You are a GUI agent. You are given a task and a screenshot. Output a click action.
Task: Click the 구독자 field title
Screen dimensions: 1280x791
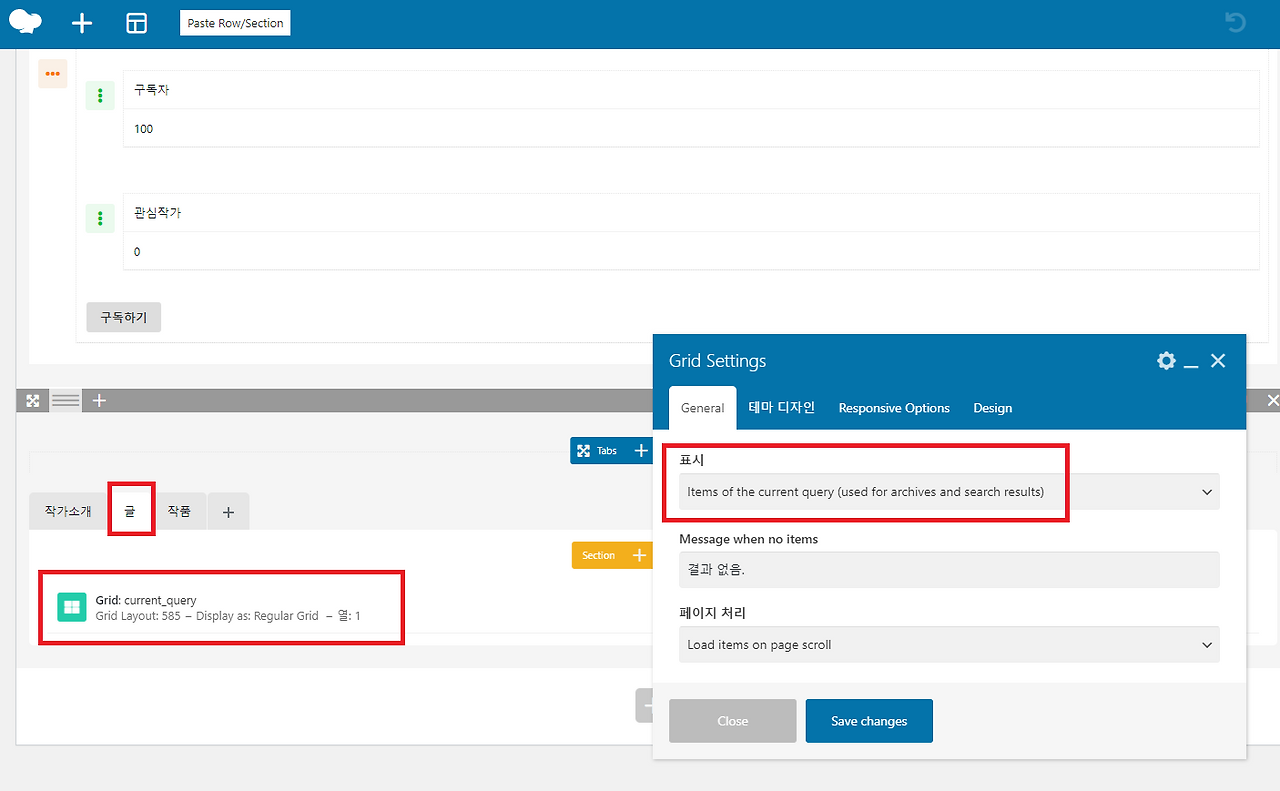tap(151, 90)
